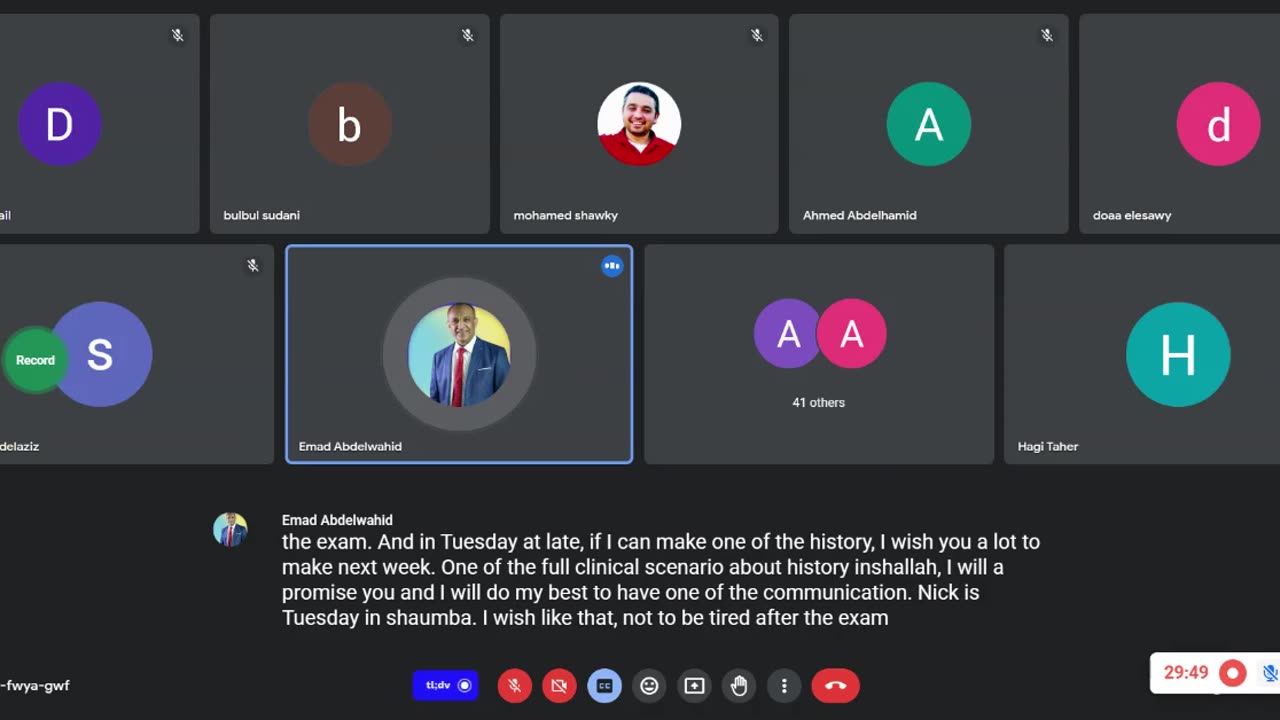The width and height of the screenshot is (1280, 720).
Task: Click the meeting code -fwya-gwf
Action: (x=35, y=685)
